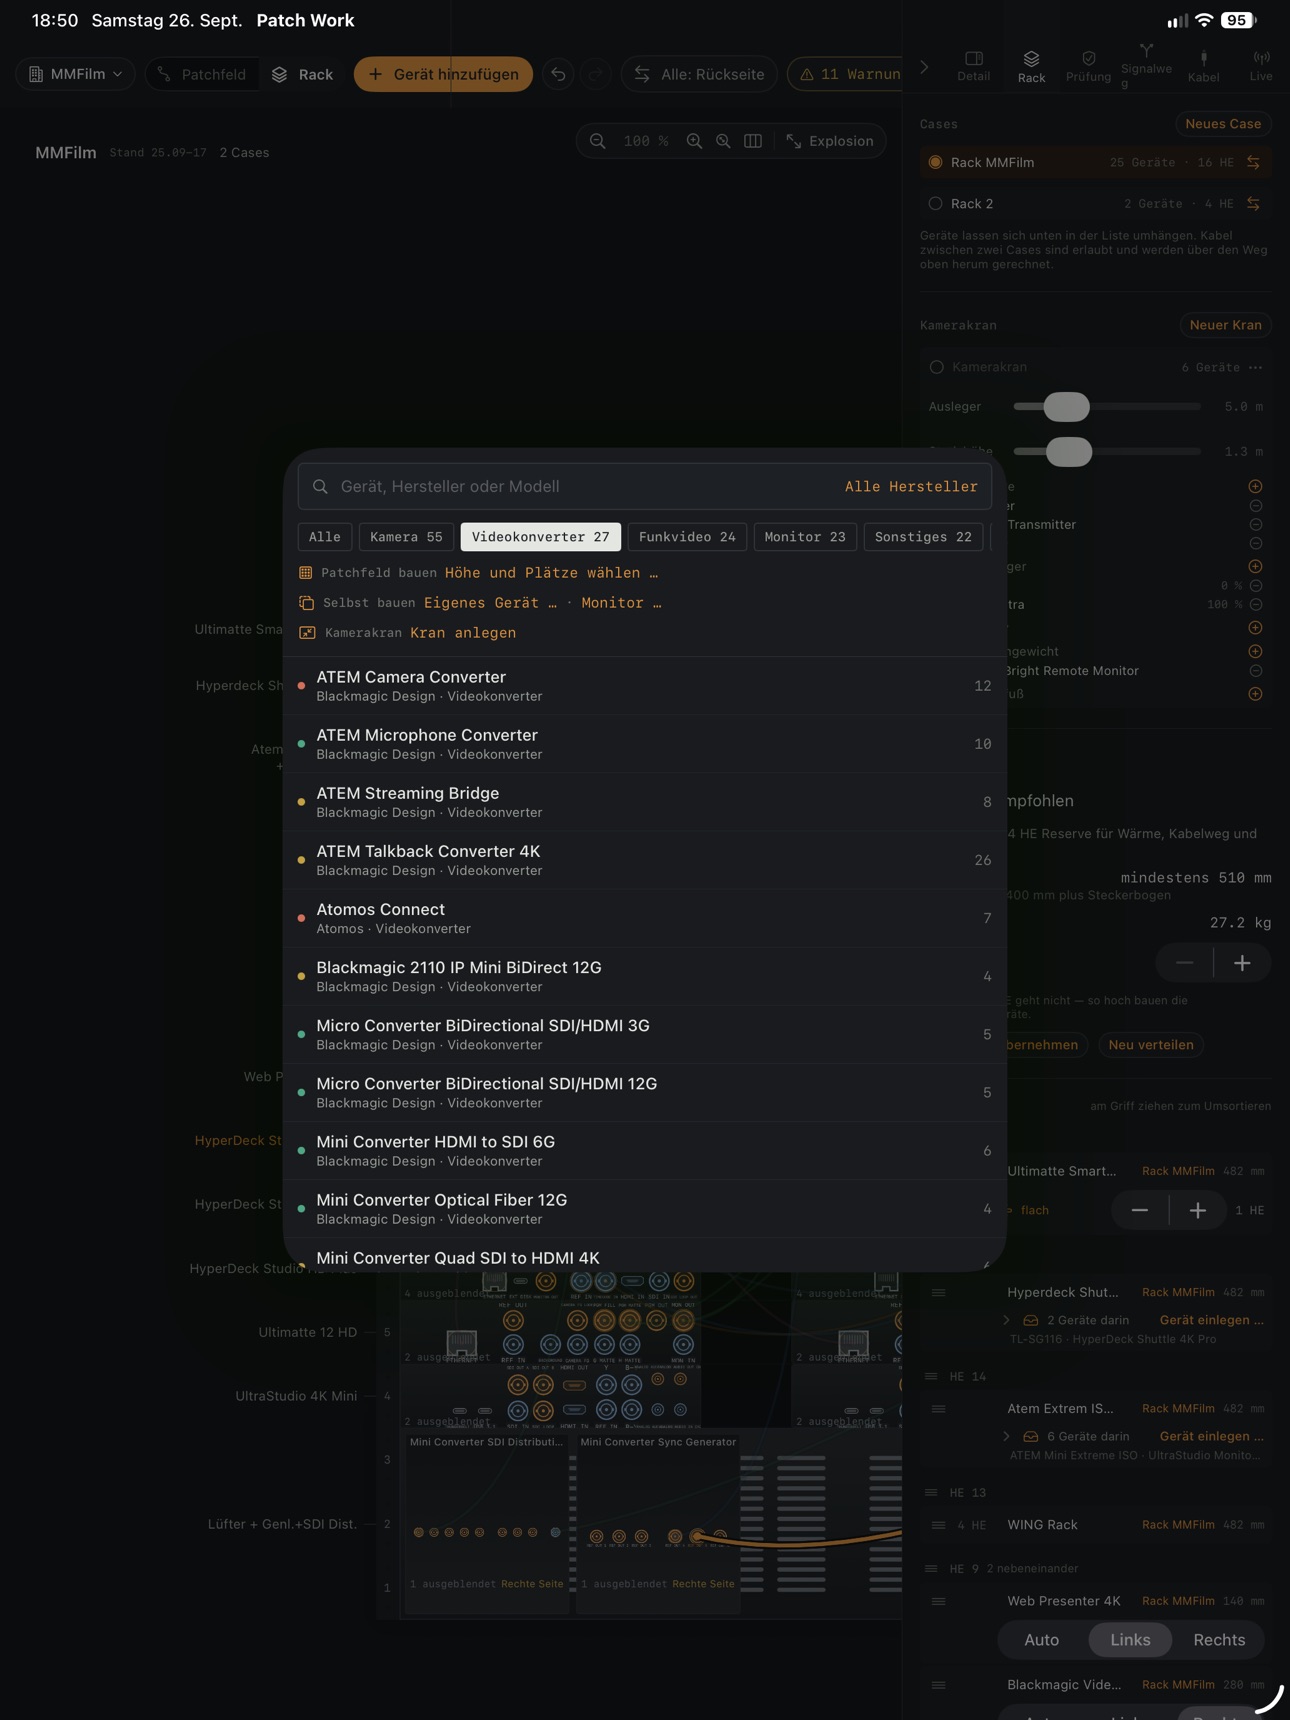
Task: Switch to the Funkvideo 24 category tab
Action: [x=687, y=537]
